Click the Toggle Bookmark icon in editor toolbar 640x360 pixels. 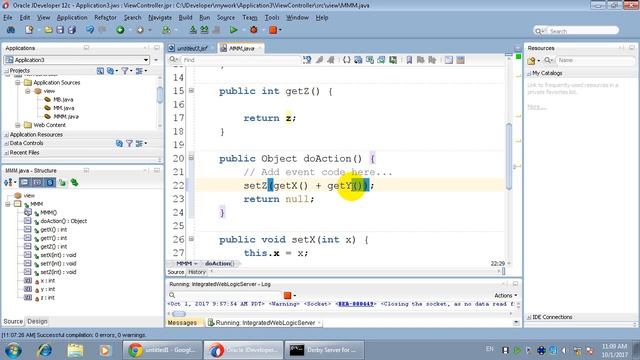click(409, 60)
